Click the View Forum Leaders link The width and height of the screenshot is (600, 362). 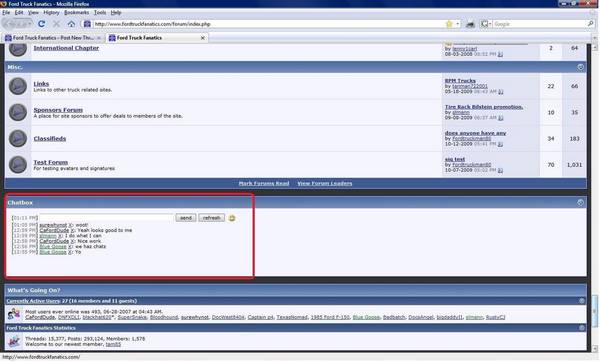(324, 183)
